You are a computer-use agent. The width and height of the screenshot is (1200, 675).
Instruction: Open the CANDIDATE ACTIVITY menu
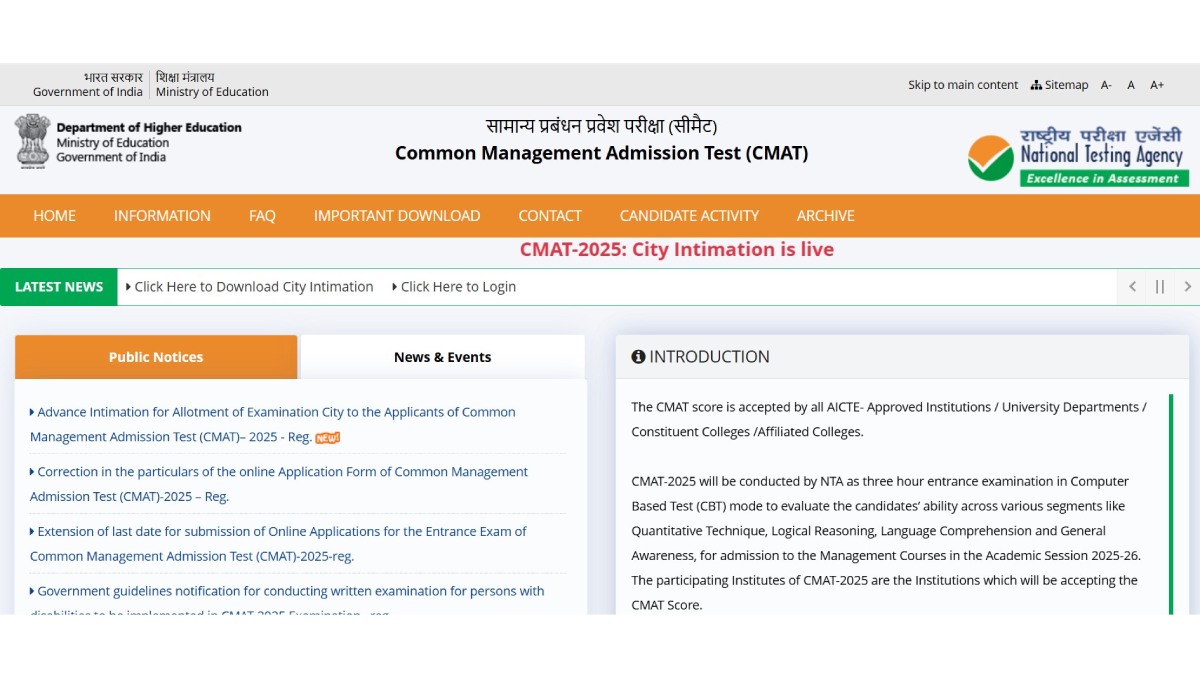point(689,216)
